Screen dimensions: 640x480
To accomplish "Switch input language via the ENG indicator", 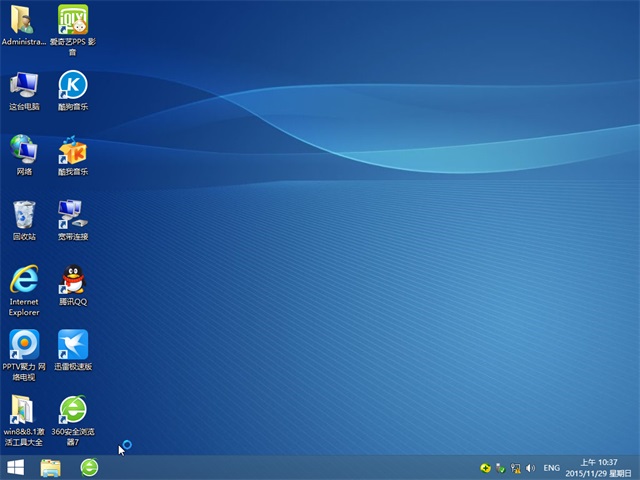I will click(x=551, y=467).
